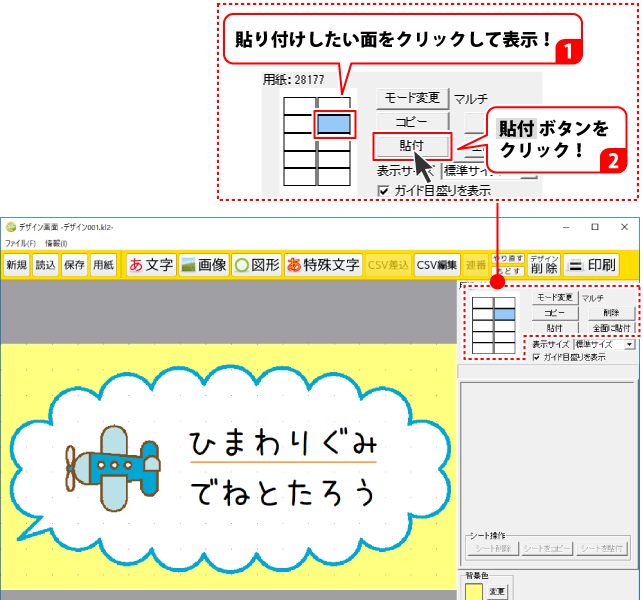Open the 用紙 paper selection

click(103, 265)
